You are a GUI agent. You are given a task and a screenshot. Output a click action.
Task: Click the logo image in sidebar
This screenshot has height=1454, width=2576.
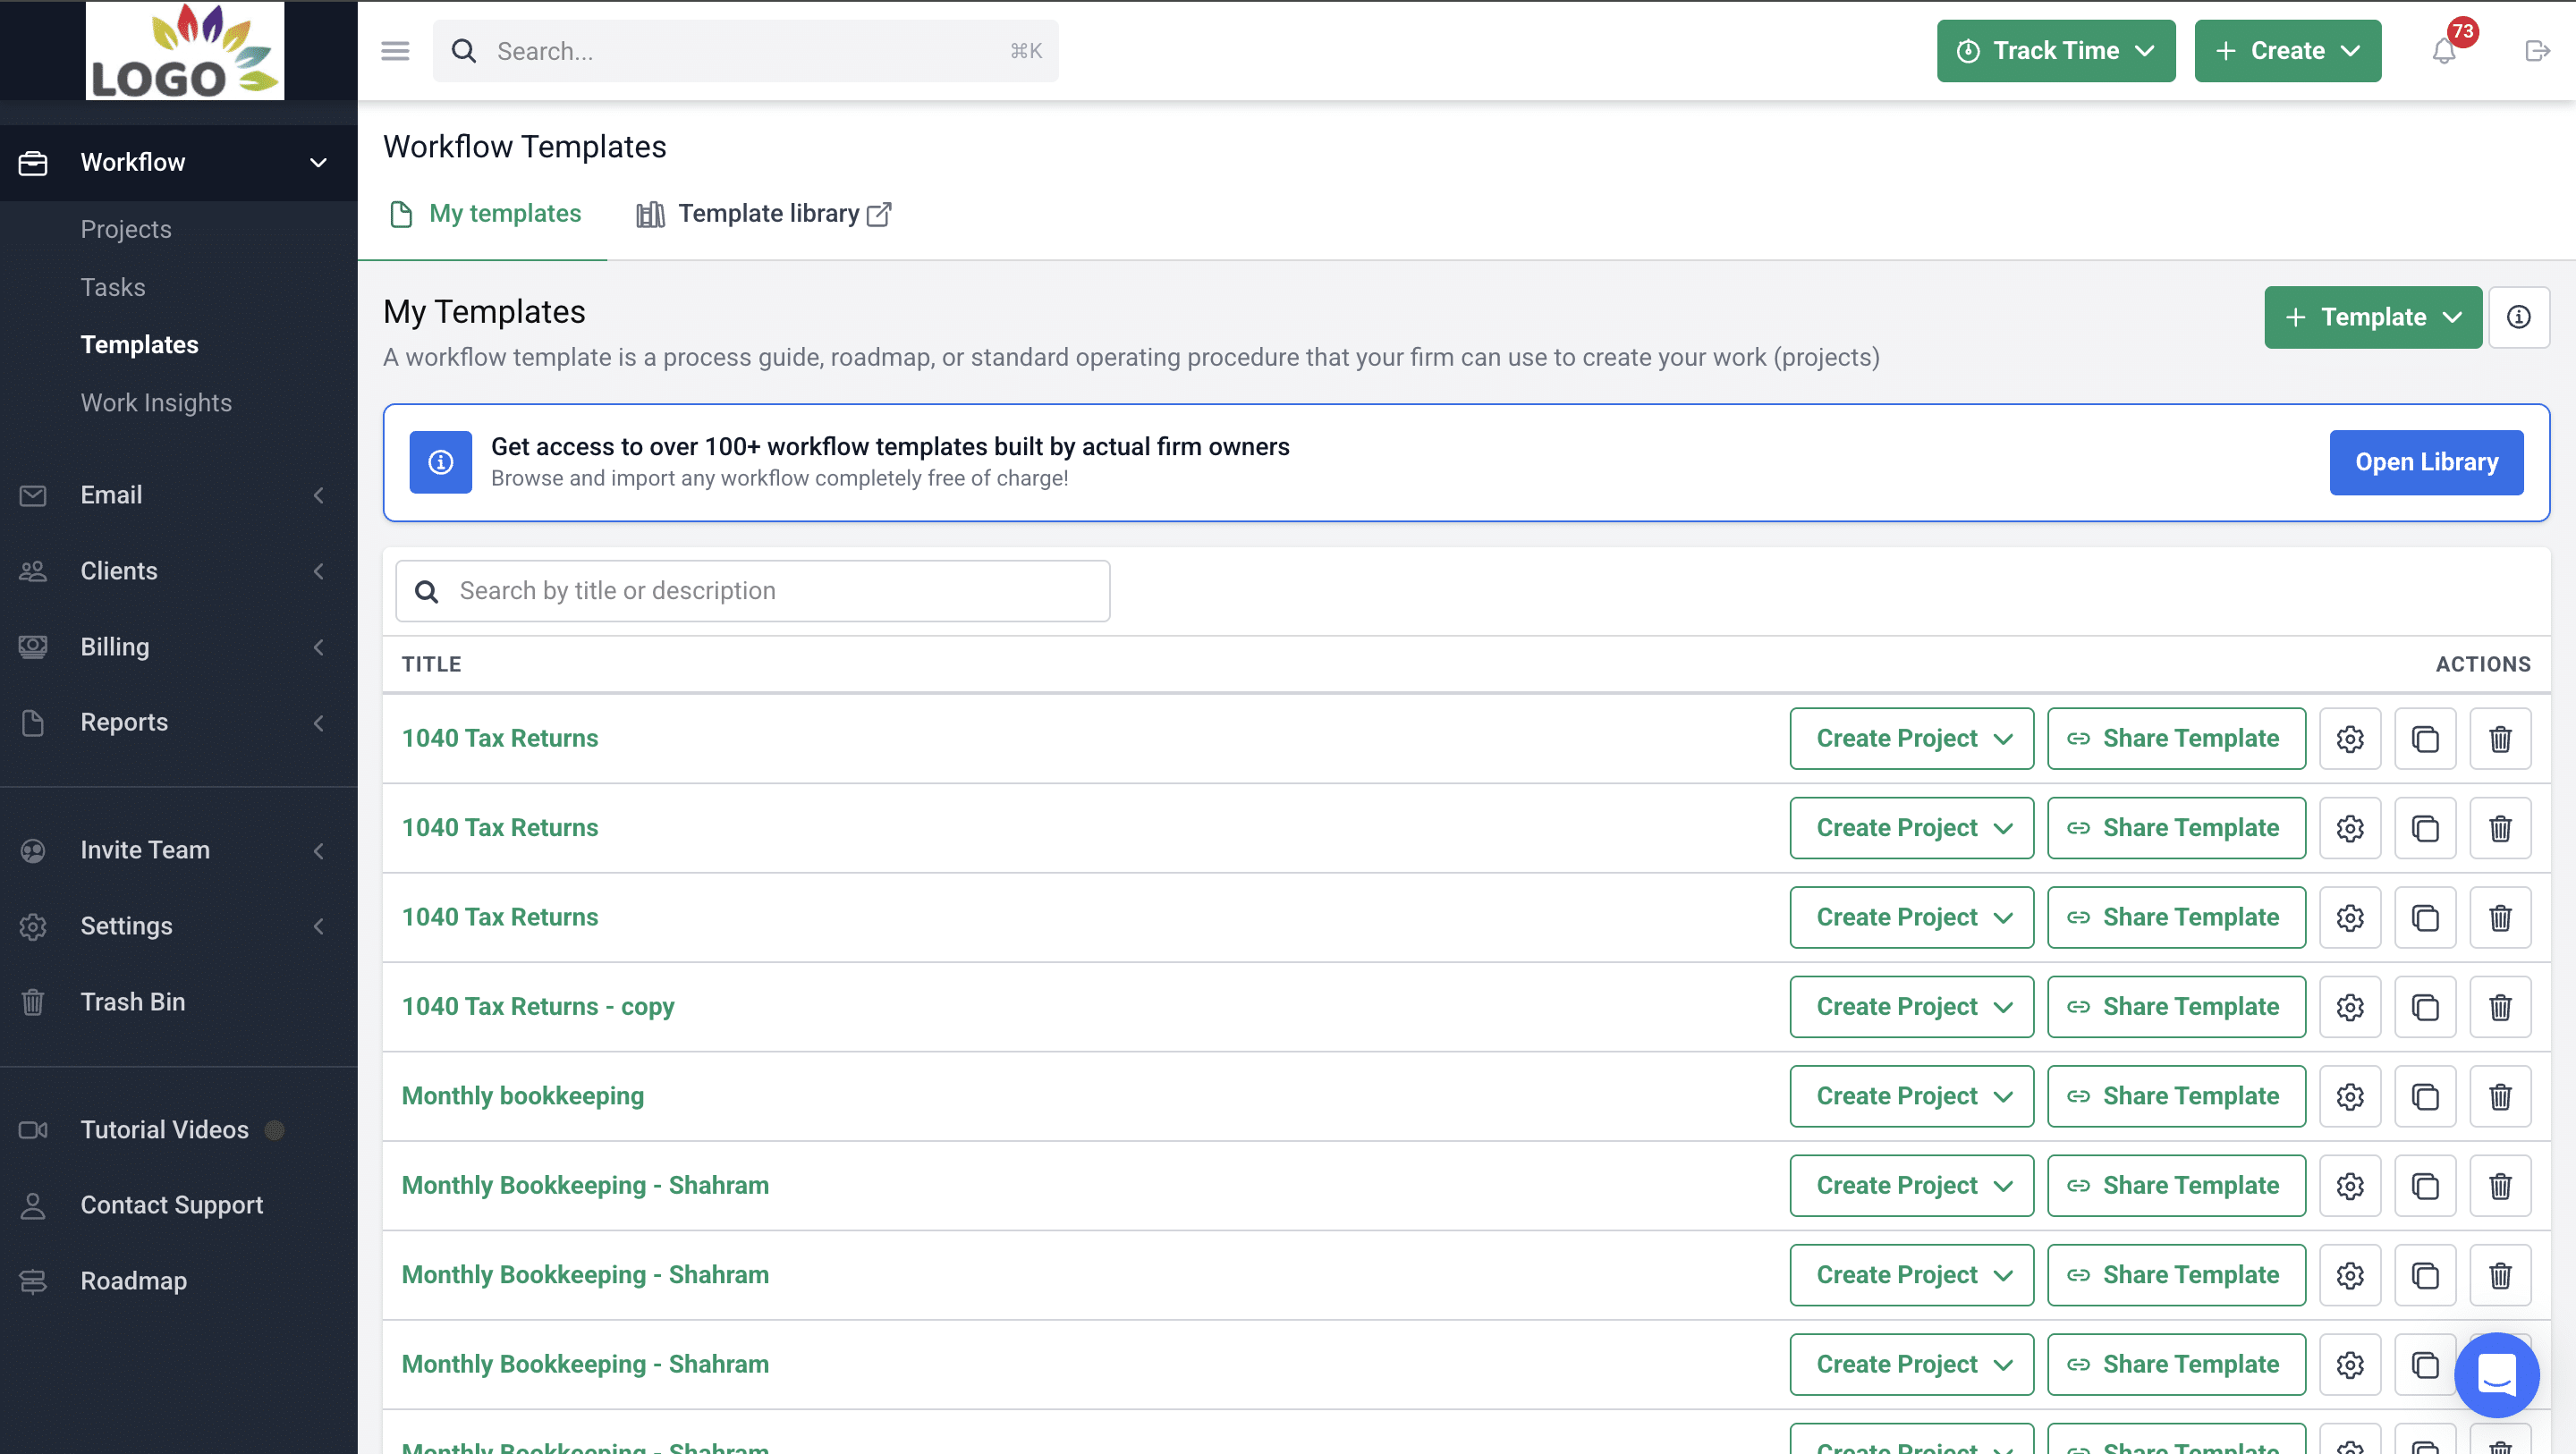point(185,51)
